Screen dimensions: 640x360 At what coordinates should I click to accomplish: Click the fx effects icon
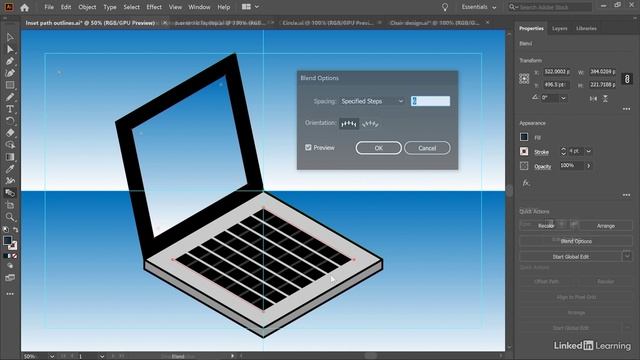tap(526, 183)
